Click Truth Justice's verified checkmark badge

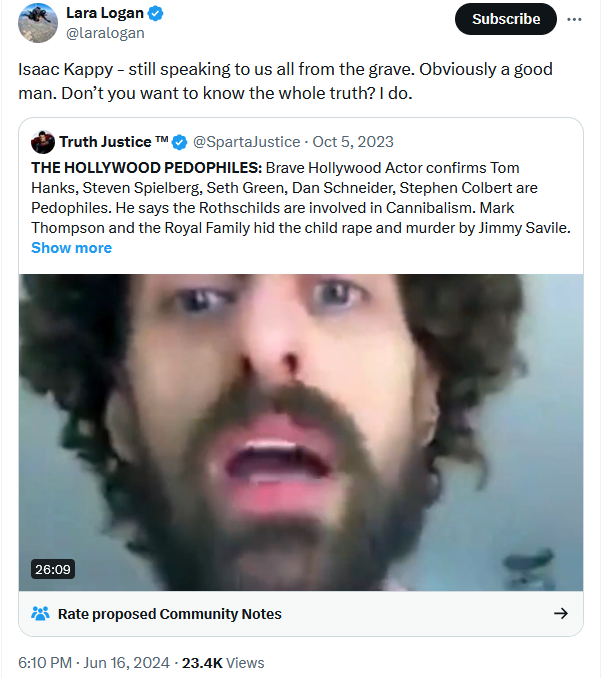[x=179, y=142]
